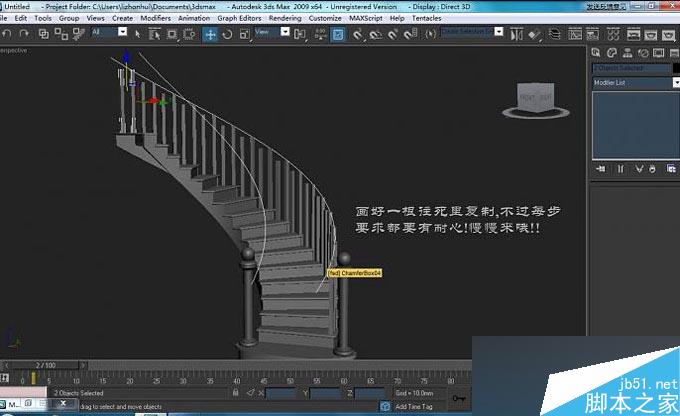Open the Animation menu
This screenshot has width=680, height=416.
point(194,18)
